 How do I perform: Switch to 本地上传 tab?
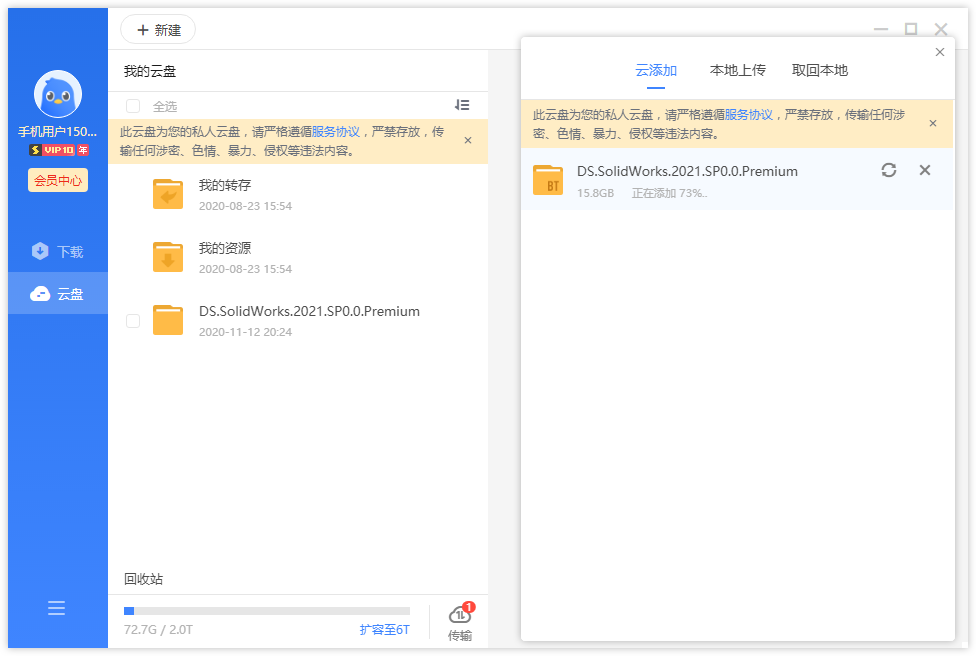pos(737,70)
